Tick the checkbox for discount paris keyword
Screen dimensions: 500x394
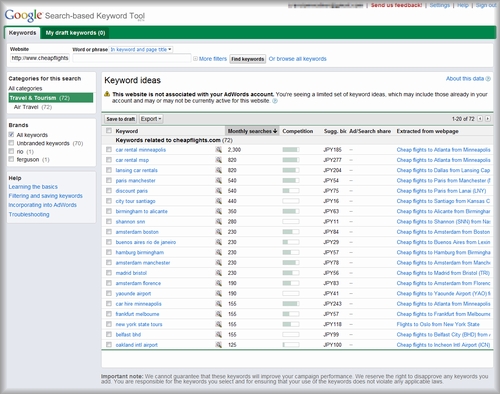(109, 191)
